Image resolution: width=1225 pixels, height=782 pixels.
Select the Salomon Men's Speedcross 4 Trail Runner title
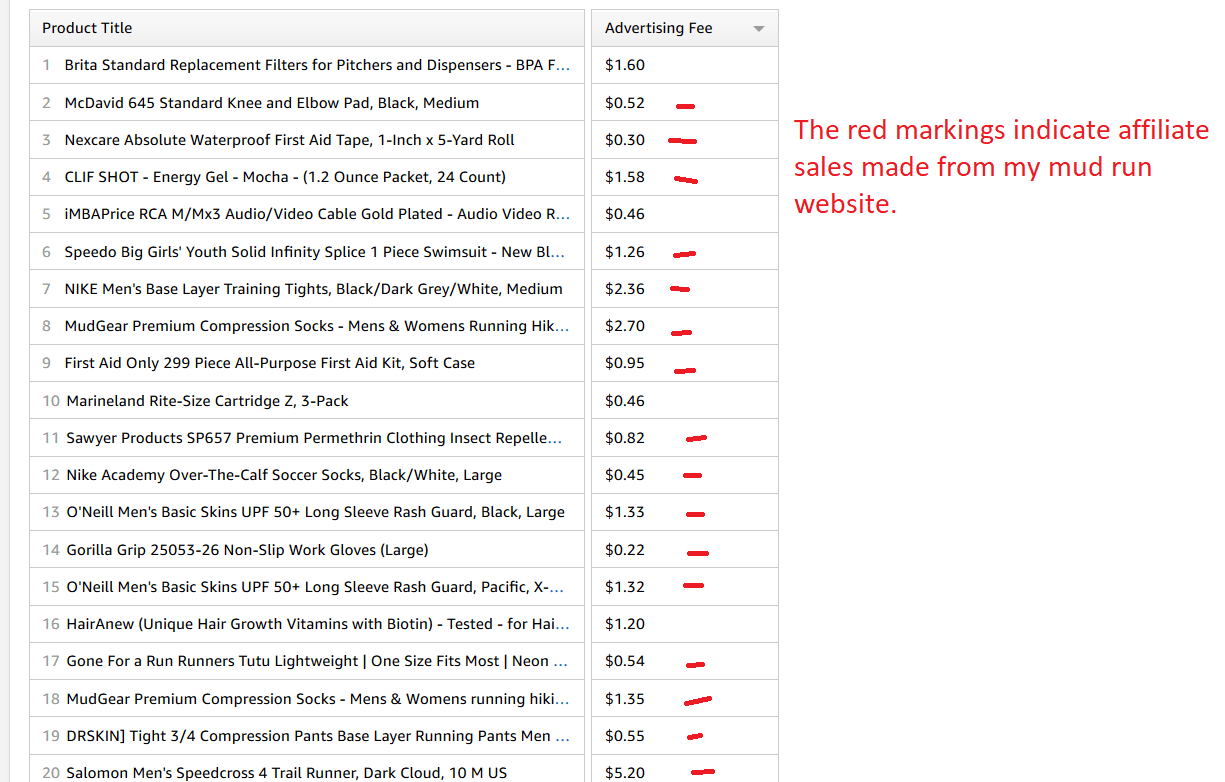[287, 773]
